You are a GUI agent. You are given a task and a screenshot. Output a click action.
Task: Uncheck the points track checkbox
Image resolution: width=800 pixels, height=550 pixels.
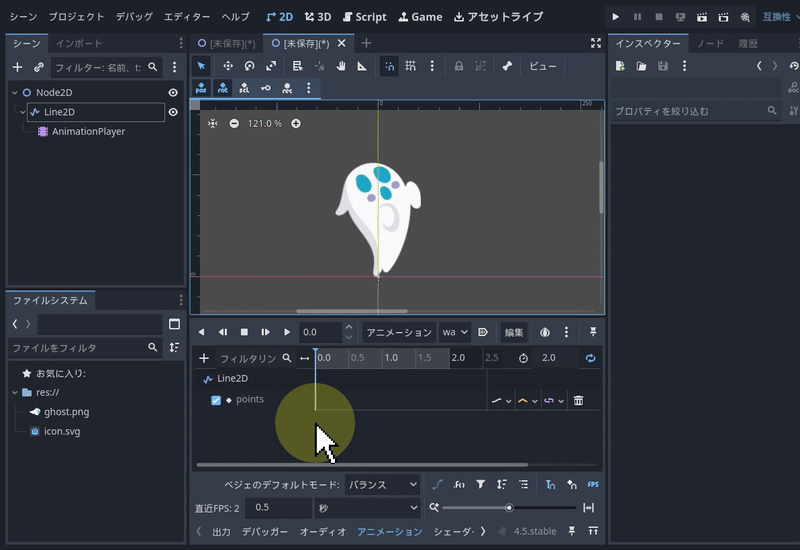(216, 400)
